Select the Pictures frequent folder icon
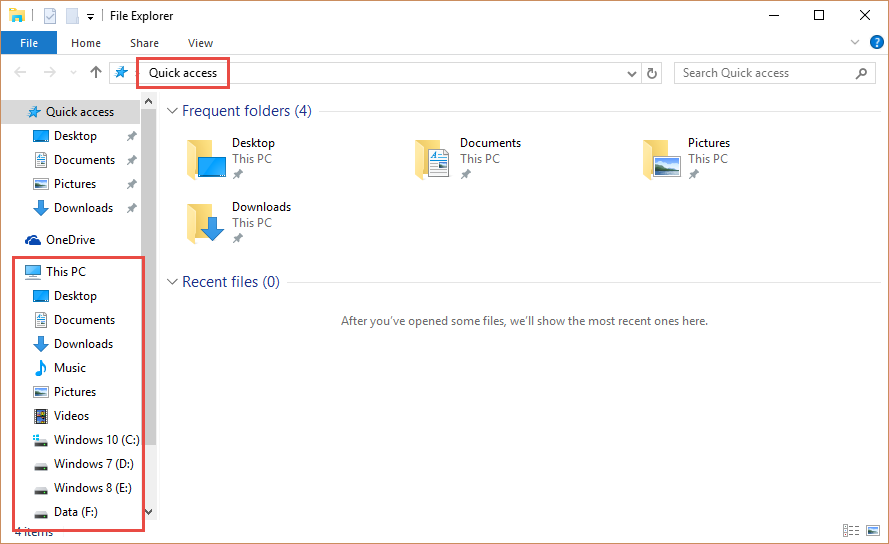The image size is (889, 544). pos(663,159)
